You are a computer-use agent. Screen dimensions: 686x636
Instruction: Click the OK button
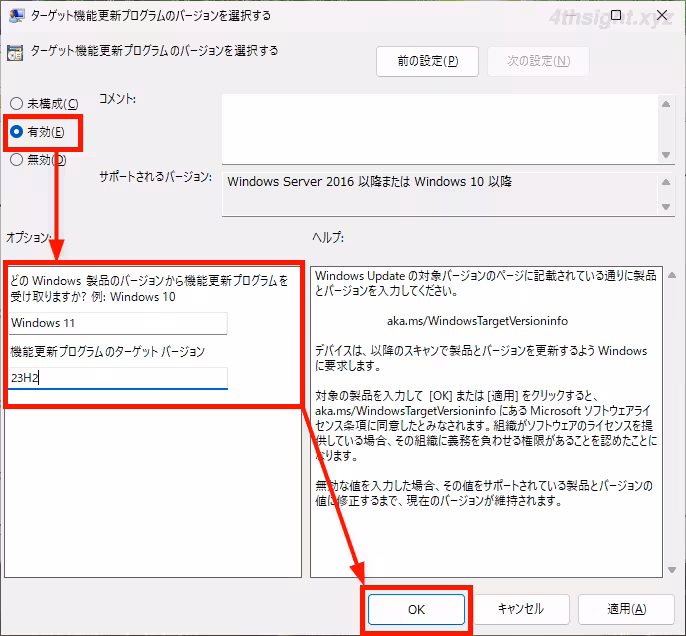(416, 609)
